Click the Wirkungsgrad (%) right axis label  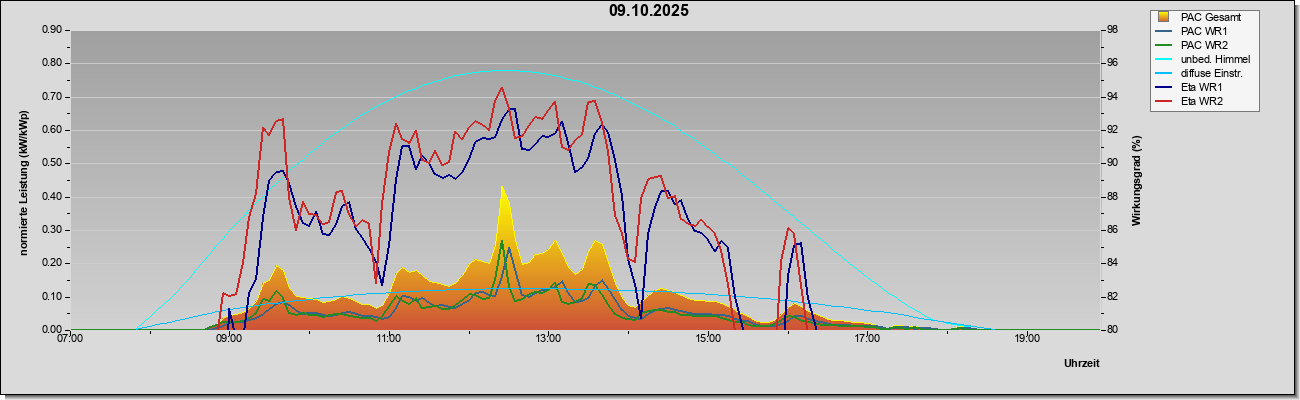pos(1137,181)
